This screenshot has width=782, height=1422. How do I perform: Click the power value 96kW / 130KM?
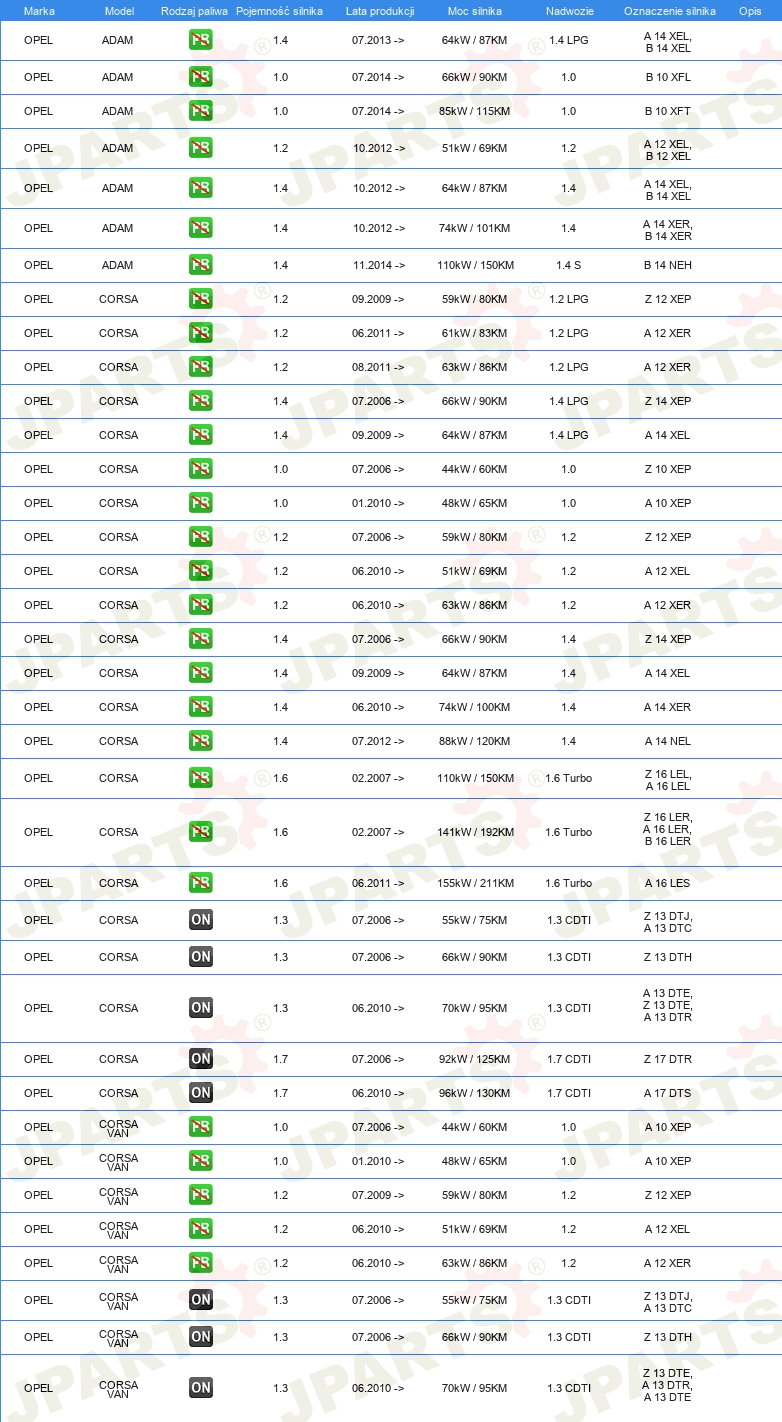coord(474,1093)
